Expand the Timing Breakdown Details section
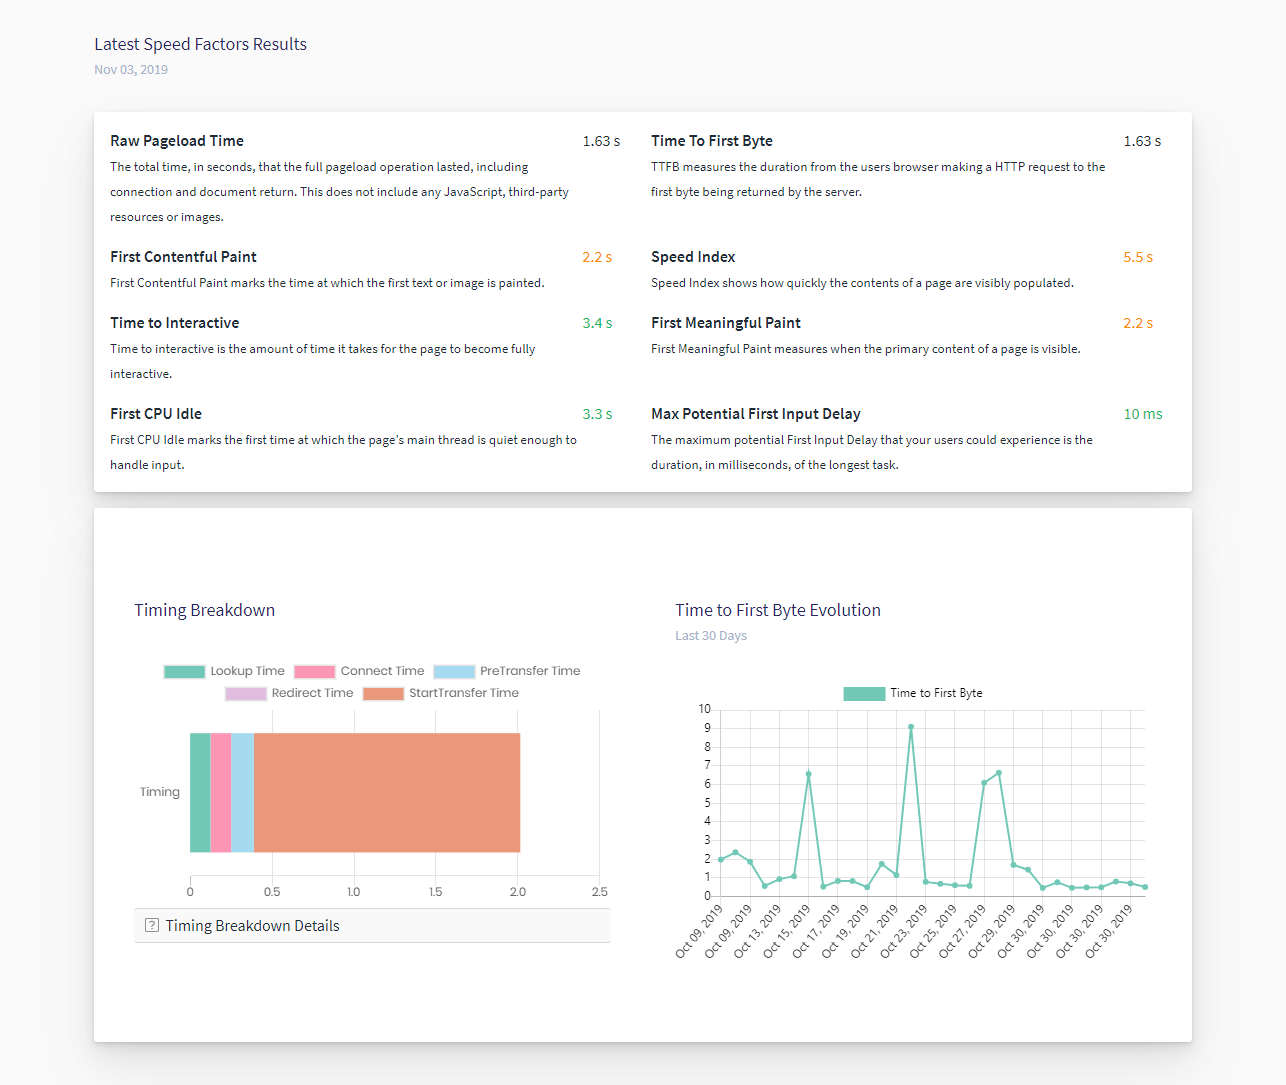The width and height of the screenshot is (1286, 1085). [252, 925]
